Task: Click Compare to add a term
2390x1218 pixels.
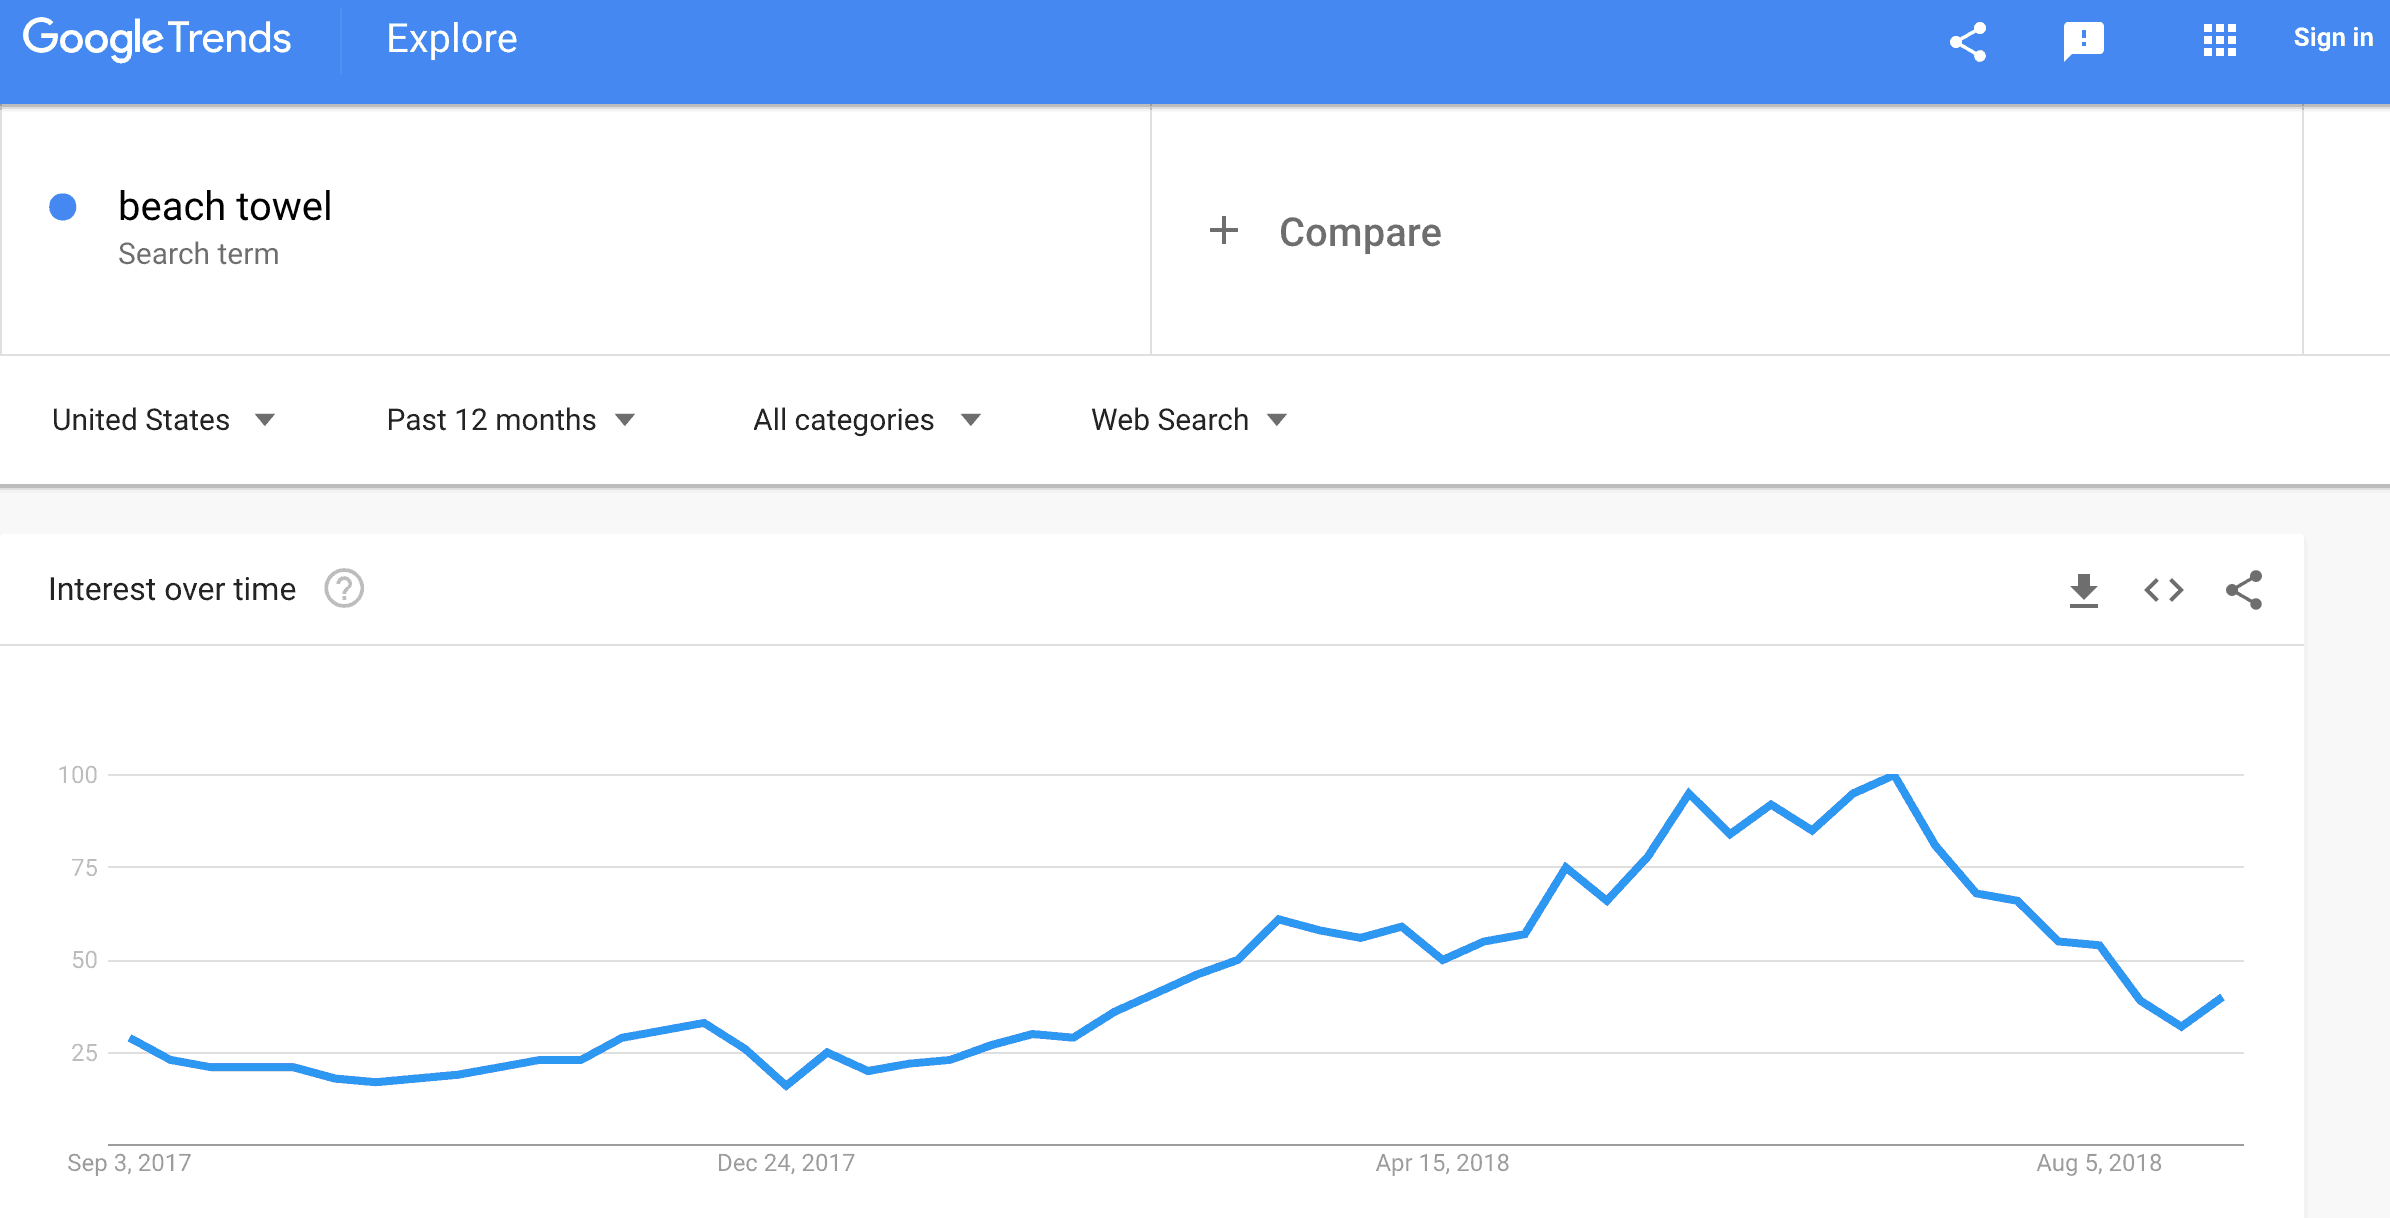Action: [x=1360, y=232]
